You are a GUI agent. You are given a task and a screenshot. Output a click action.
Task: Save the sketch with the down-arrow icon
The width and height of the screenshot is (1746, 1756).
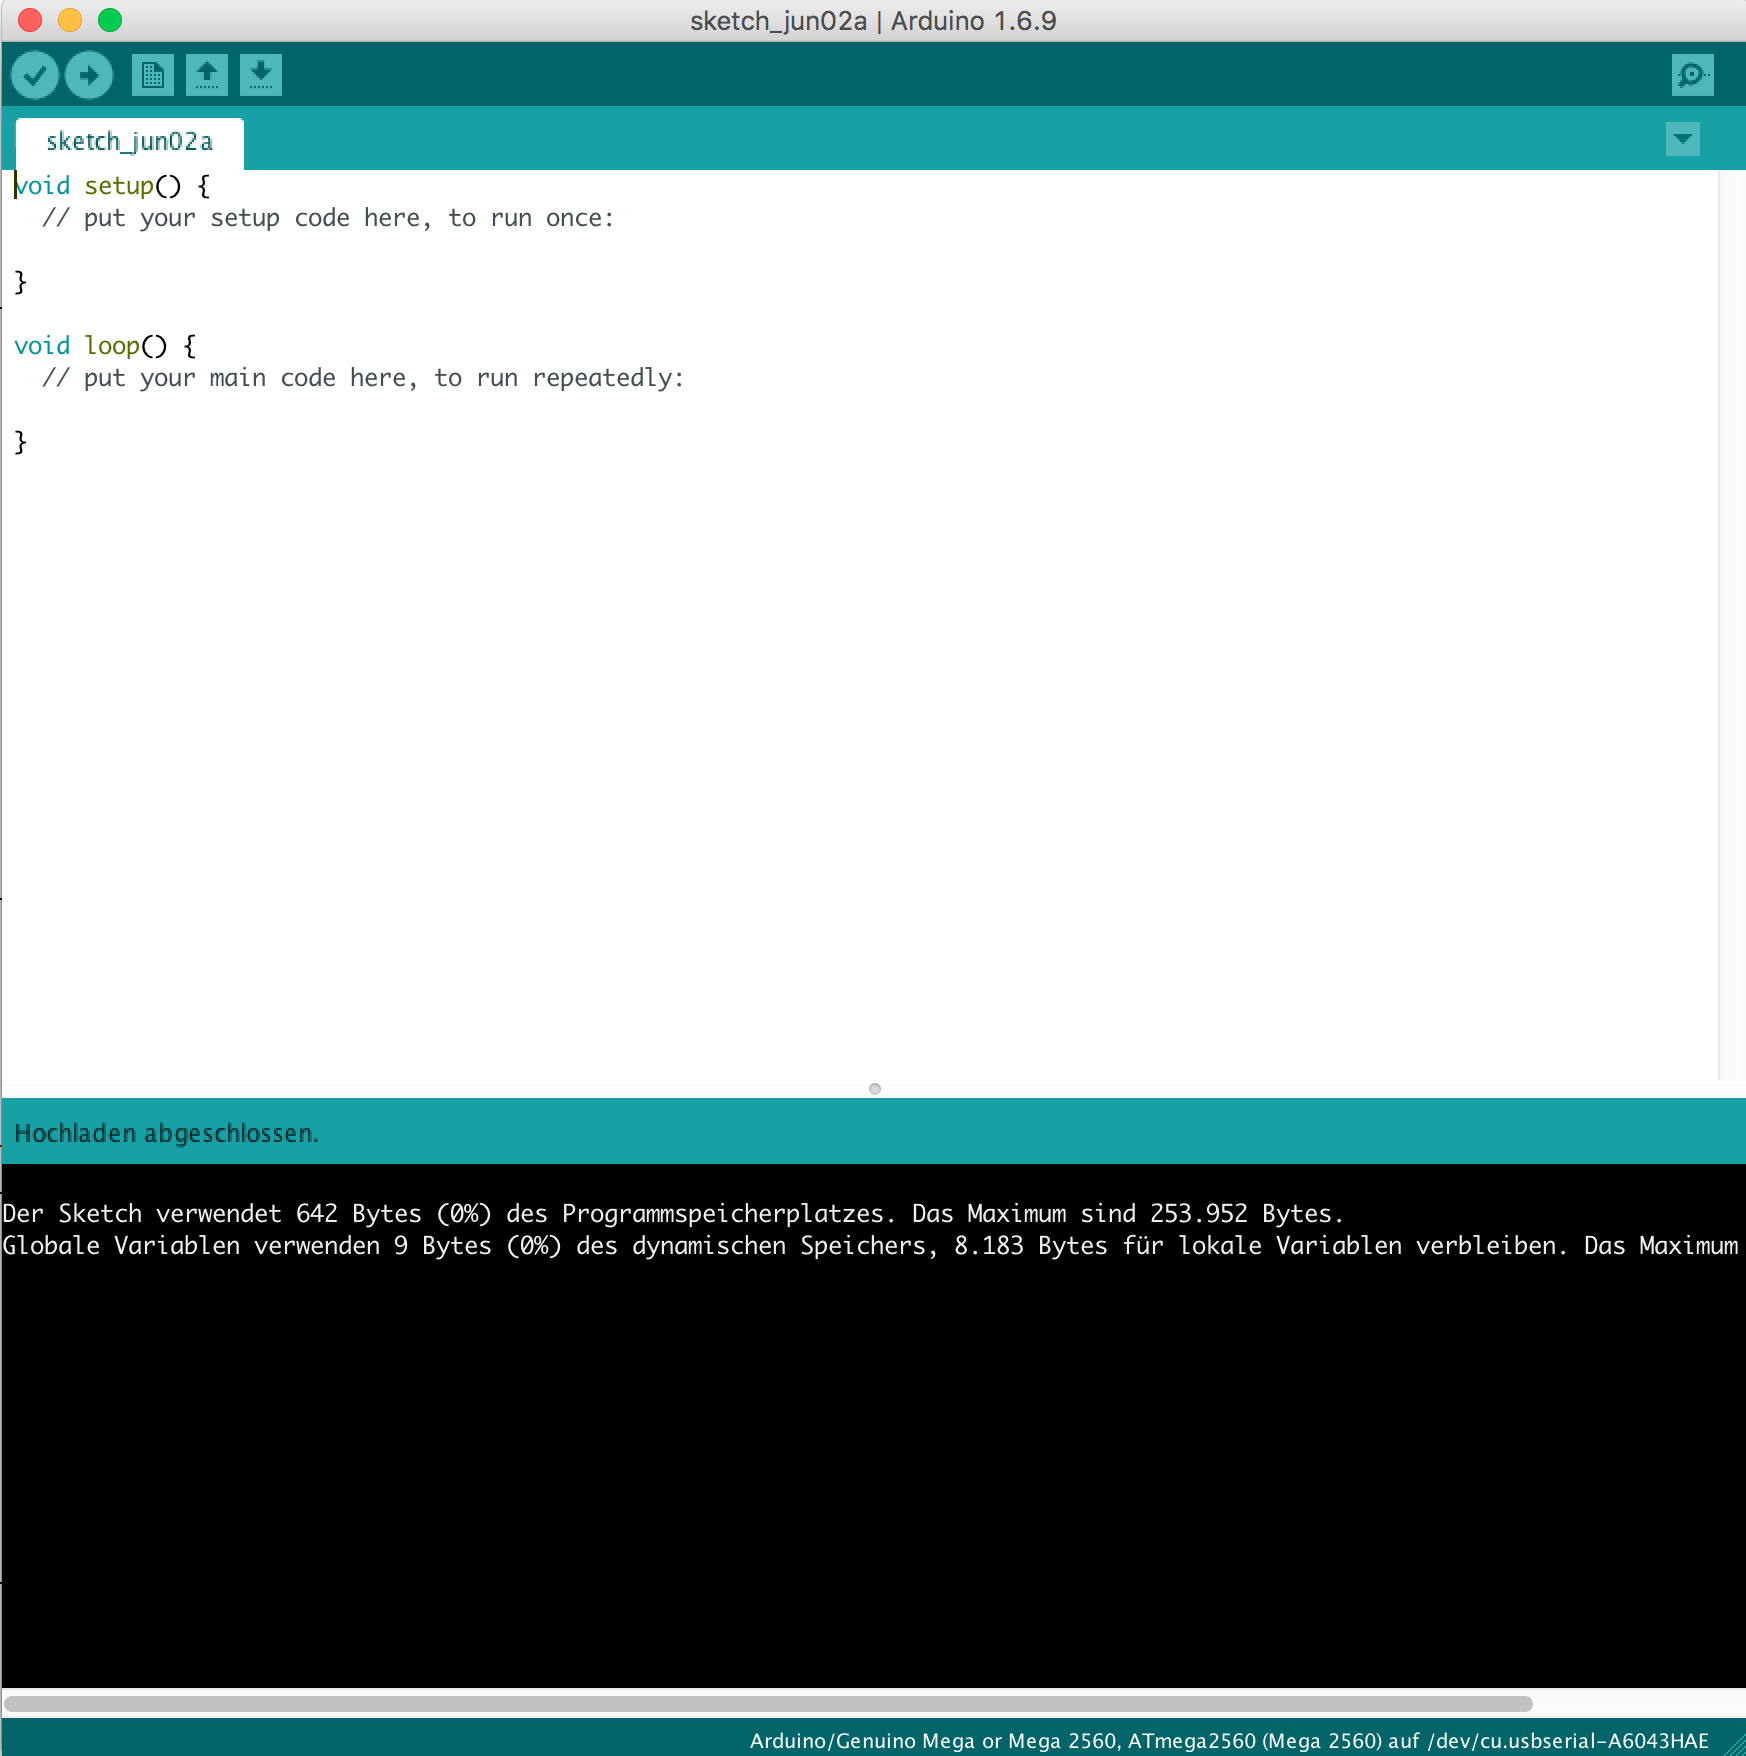(x=261, y=75)
